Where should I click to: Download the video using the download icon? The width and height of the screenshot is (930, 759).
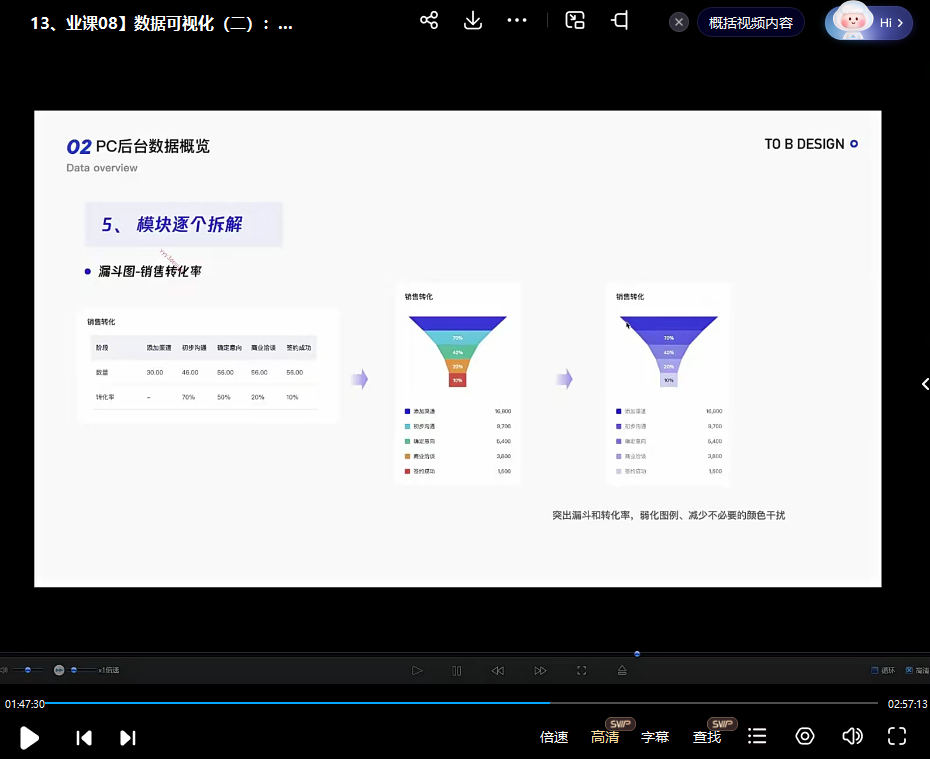[x=473, y=20]
